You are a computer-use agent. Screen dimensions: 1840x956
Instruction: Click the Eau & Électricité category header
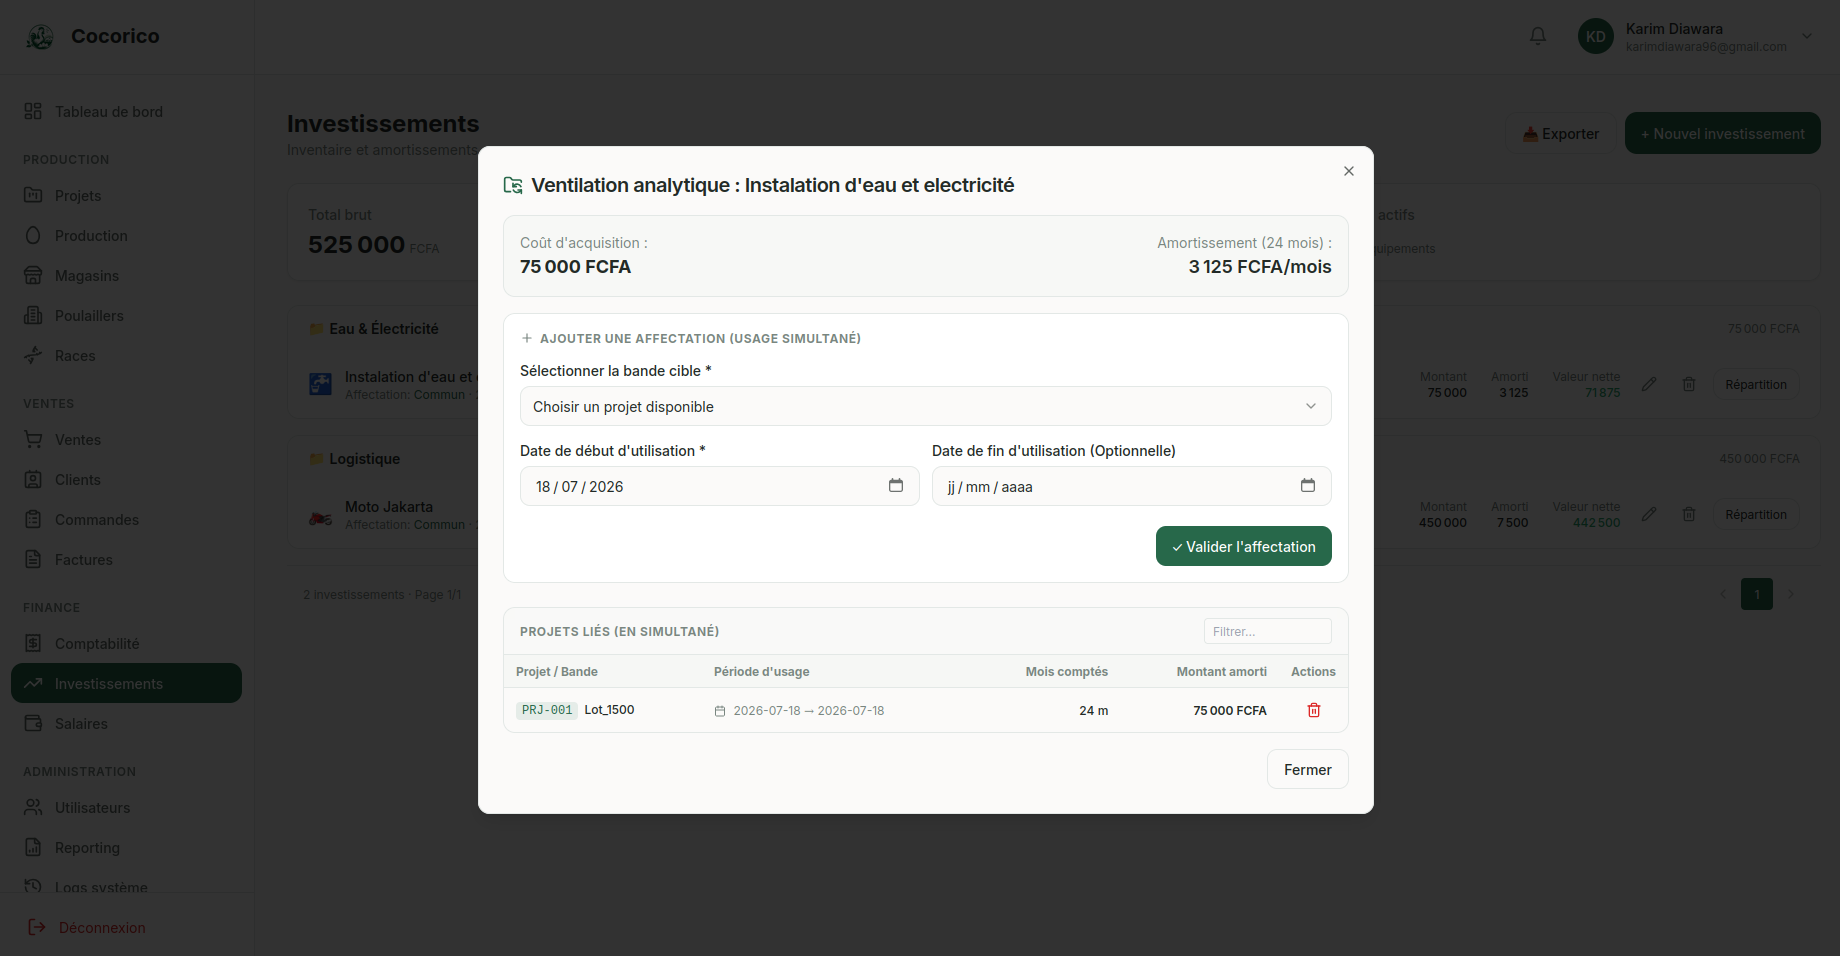point(383,329)
